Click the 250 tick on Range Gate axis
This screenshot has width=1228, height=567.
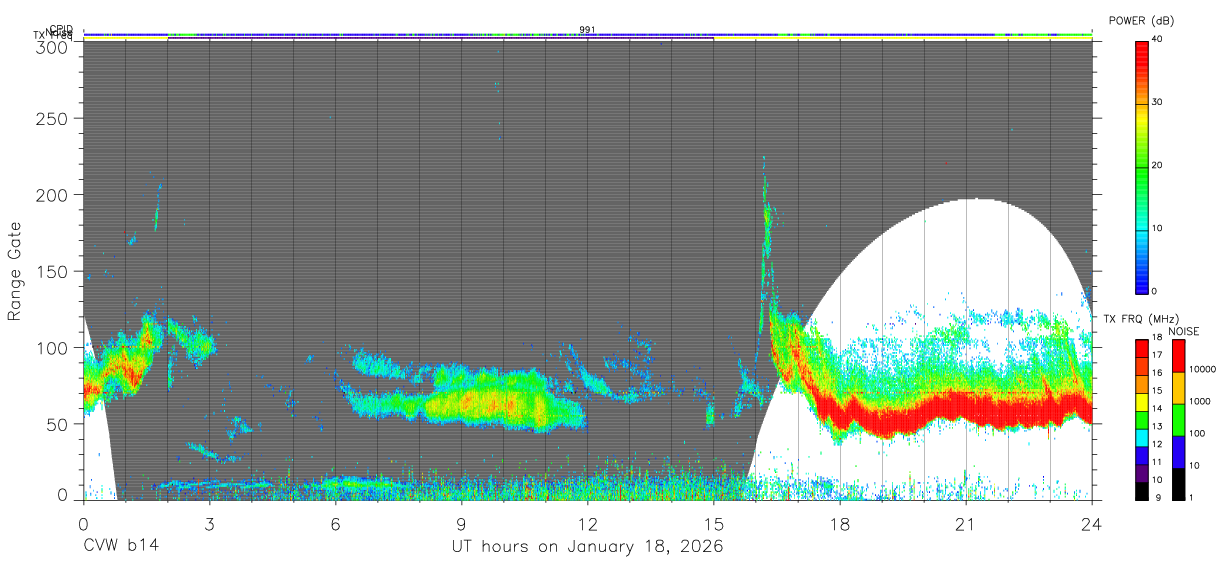click(x=54, y=118)
